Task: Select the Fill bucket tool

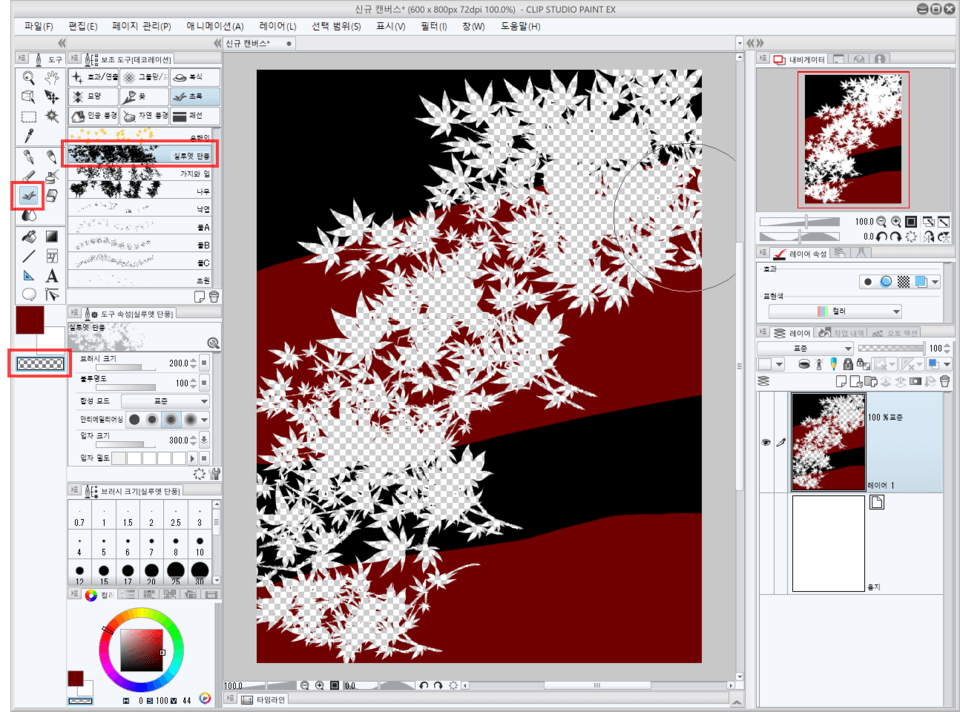Action: 28,236
